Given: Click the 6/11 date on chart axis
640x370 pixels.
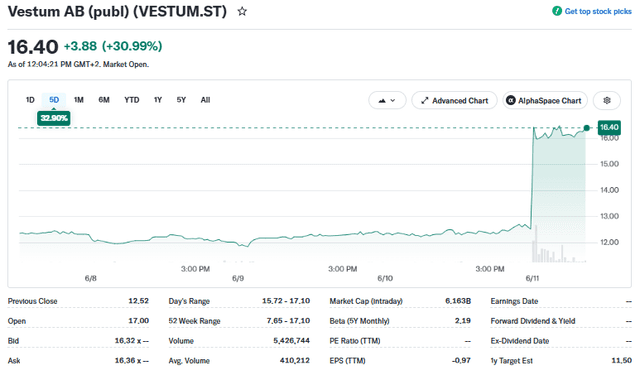Looking at the screenshot, I should point(532,279).
